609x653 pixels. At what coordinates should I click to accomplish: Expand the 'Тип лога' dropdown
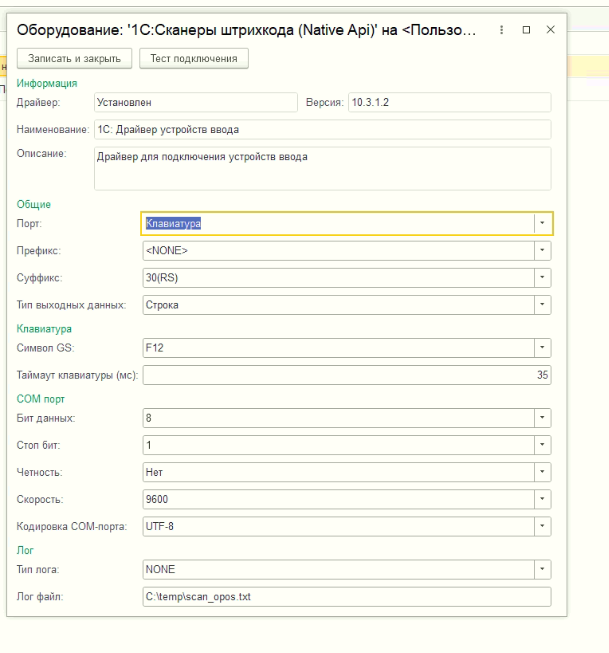tap(542, 569)
